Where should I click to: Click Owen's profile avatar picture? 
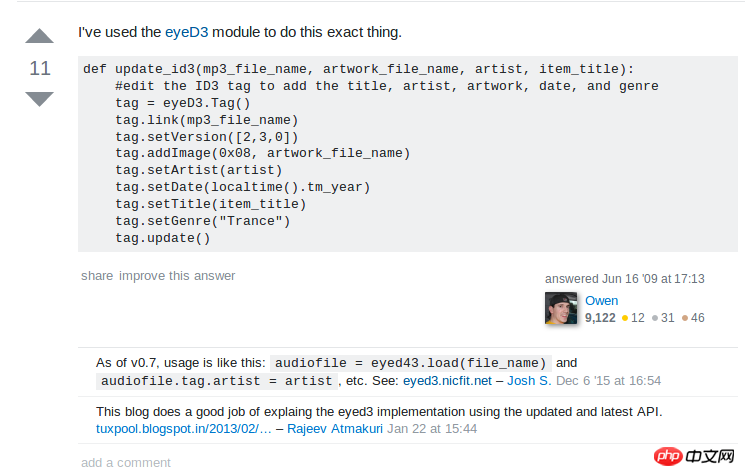(561, 308)
